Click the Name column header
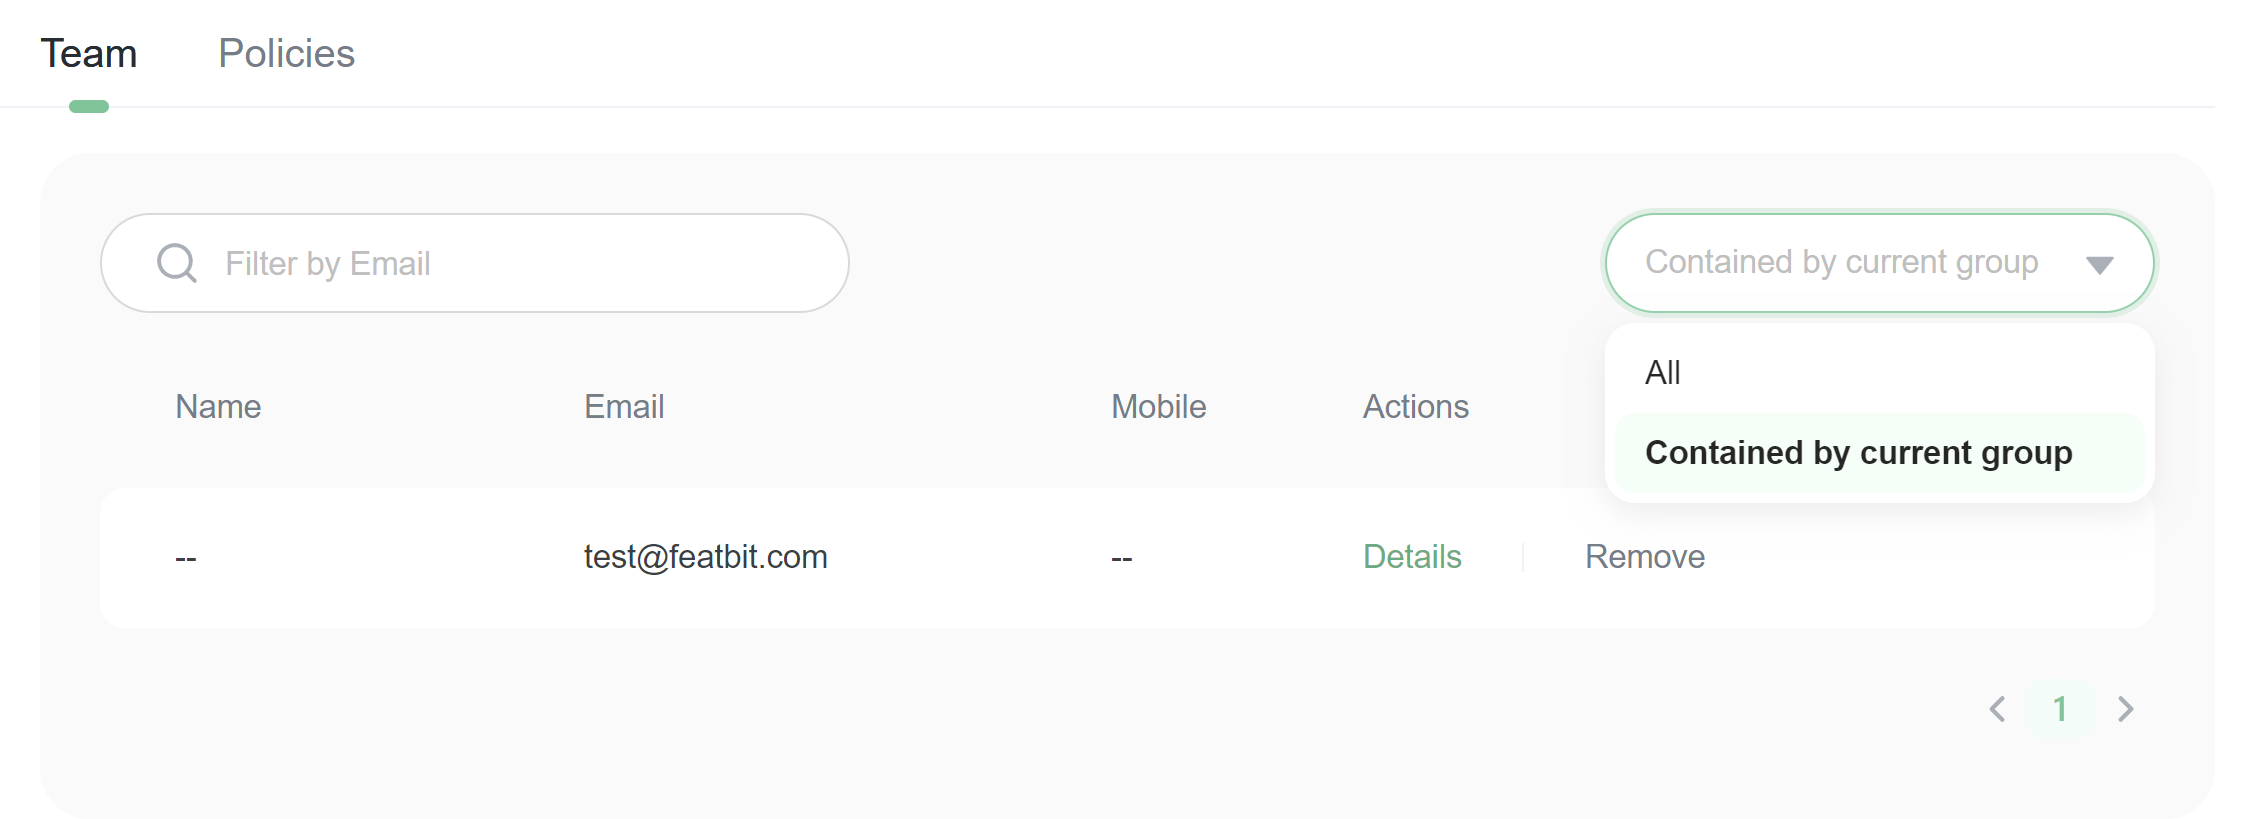 click(x=218, y=407)
